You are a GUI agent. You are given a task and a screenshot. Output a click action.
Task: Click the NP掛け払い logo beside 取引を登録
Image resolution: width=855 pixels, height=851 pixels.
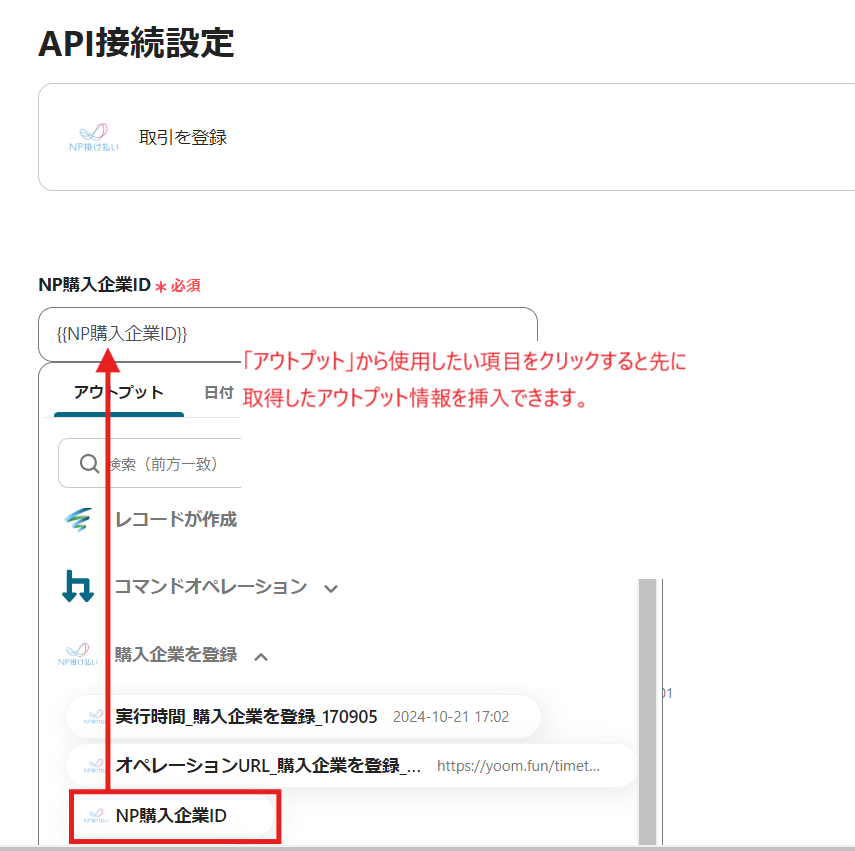(93, 138)
